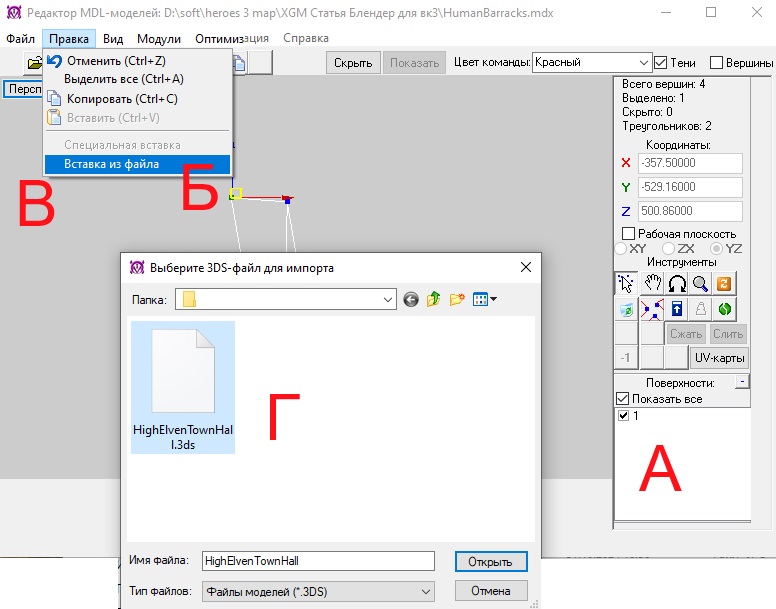Enable the Вершины checkbox

(716, 63)
